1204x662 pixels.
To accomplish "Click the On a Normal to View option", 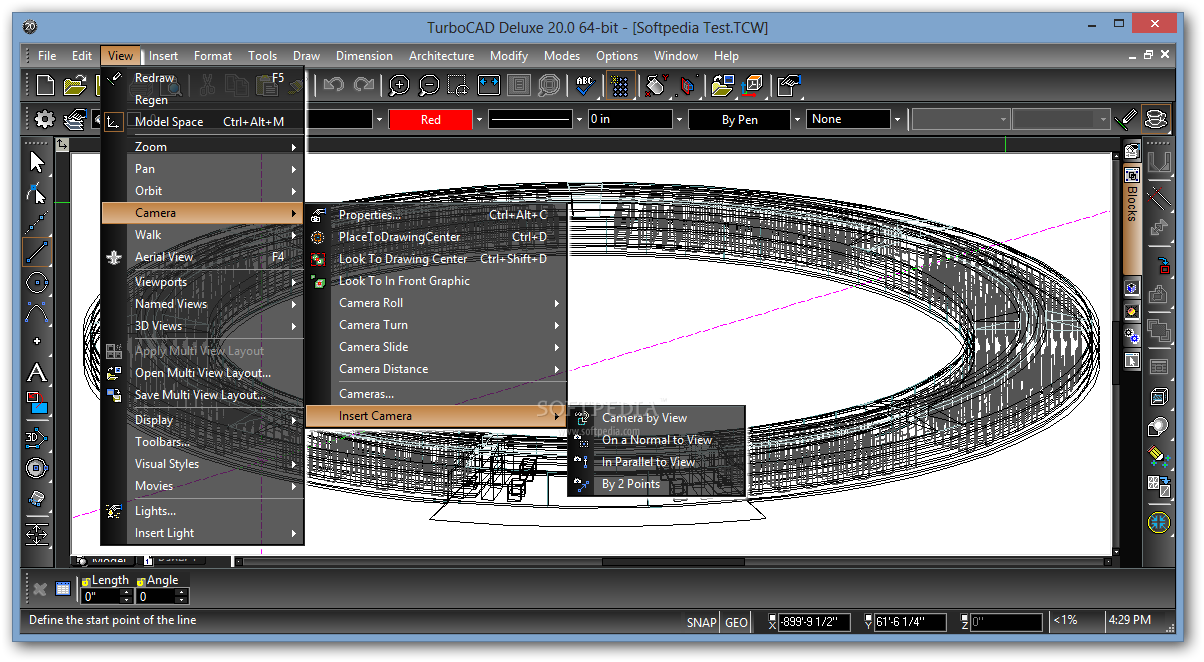I will point(657,440).
